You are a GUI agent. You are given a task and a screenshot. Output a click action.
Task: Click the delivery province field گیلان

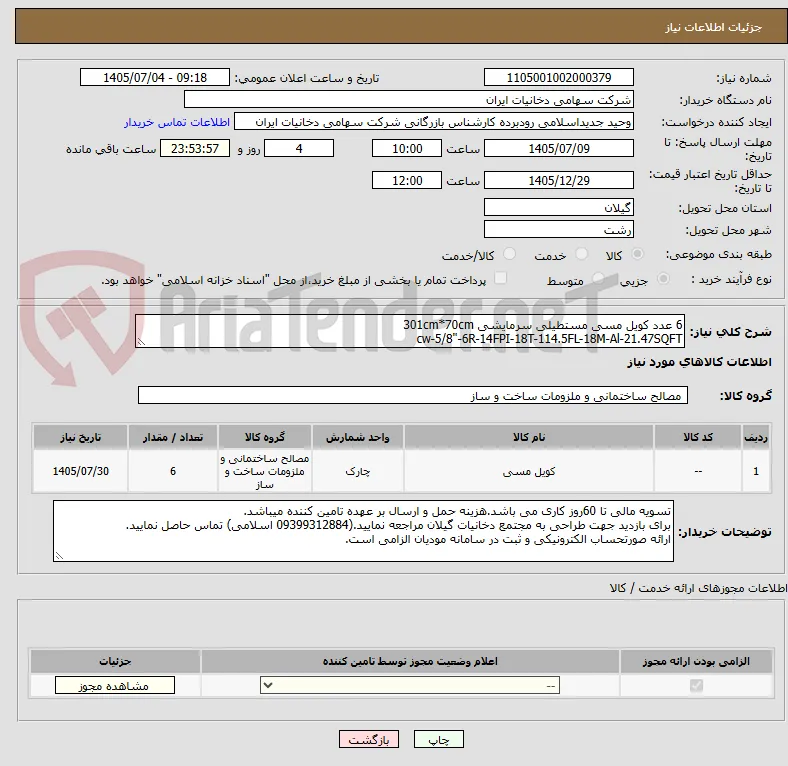[x=558, y=207]
